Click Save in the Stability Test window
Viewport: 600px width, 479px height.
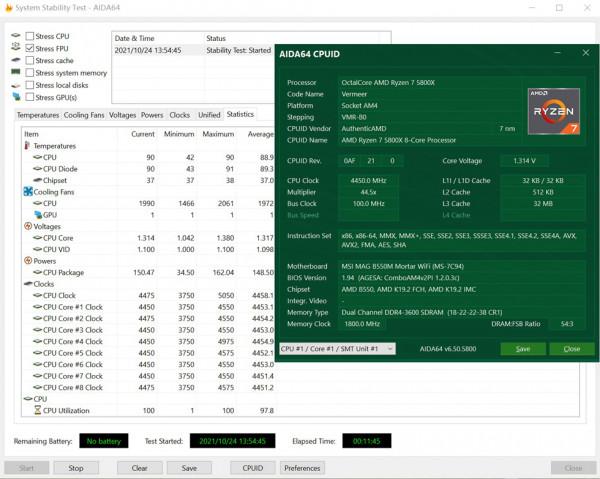click(x=189, y=468)
